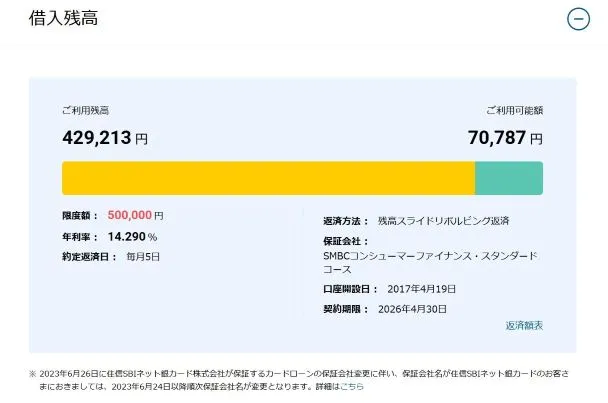608x403 pixels.
Task: Open the 返済額表 link
Action: (x=524, y=326)
